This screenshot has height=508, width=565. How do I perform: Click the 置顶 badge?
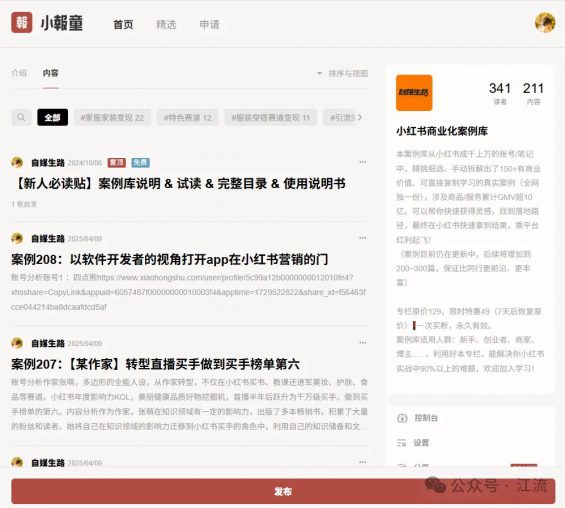coord(116,163)
